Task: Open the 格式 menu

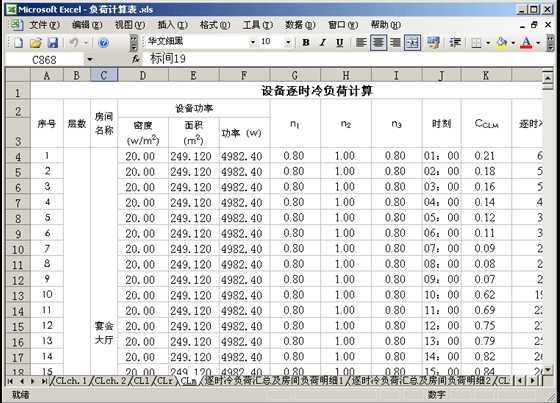Action: tap(215, 25)
